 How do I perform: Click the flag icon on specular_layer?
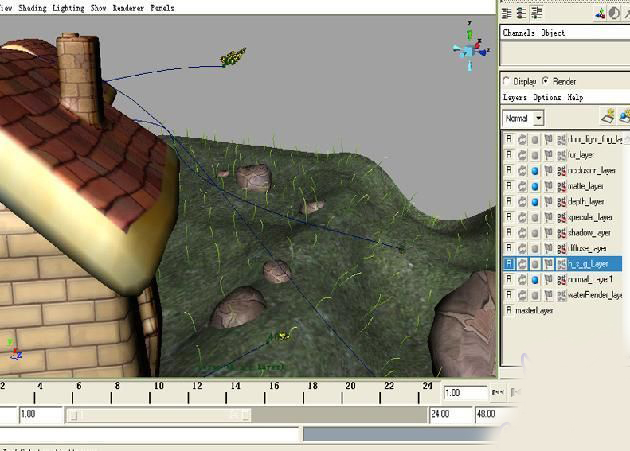(548, 217)
